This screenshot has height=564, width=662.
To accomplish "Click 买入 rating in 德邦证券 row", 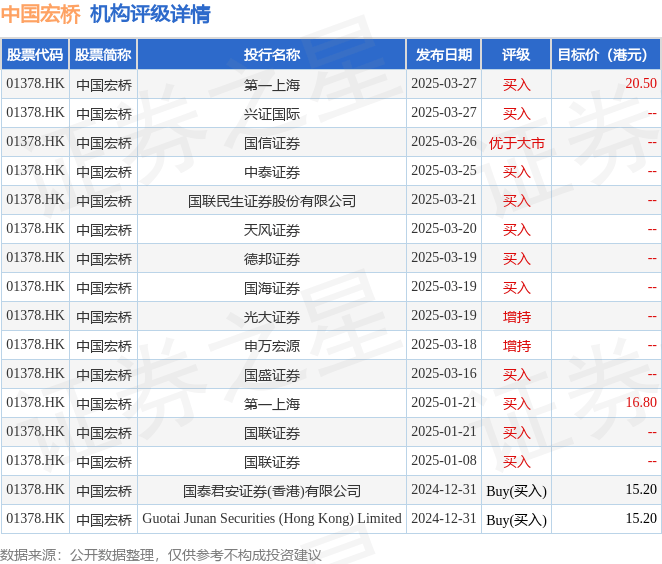I will point(516,259).
